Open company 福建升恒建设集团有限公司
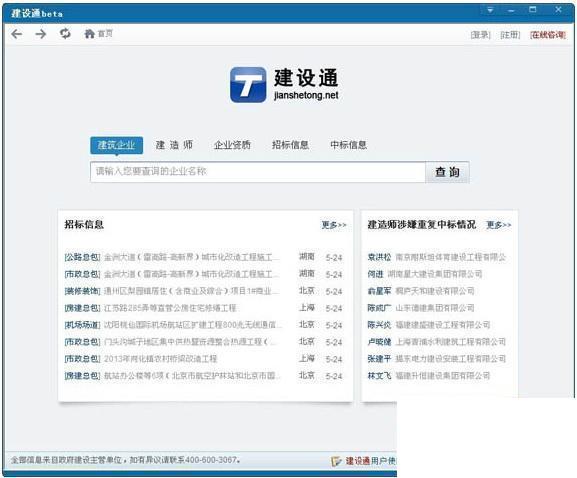This screenshot has width=577, height=478. [443, 375]
